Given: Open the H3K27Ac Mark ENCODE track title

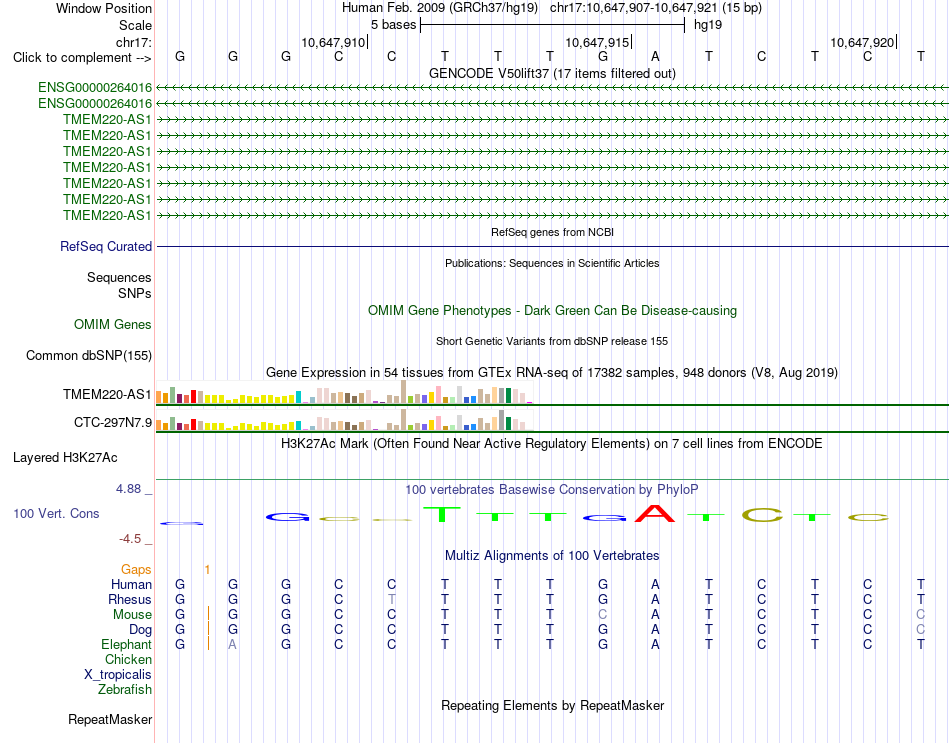Looking at the screenshot, I should 552,443.
